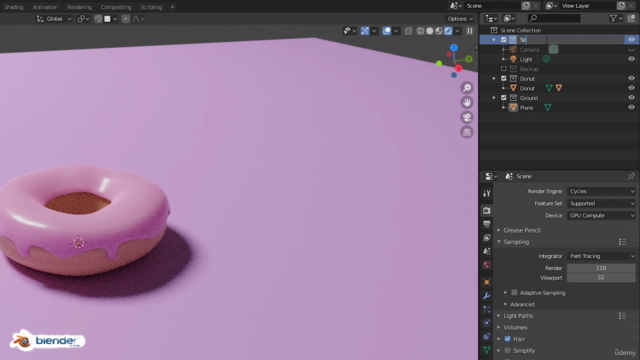Toggle snapping magnet icon
Viewport: 640px width, 360px height.
pos(98,19)
